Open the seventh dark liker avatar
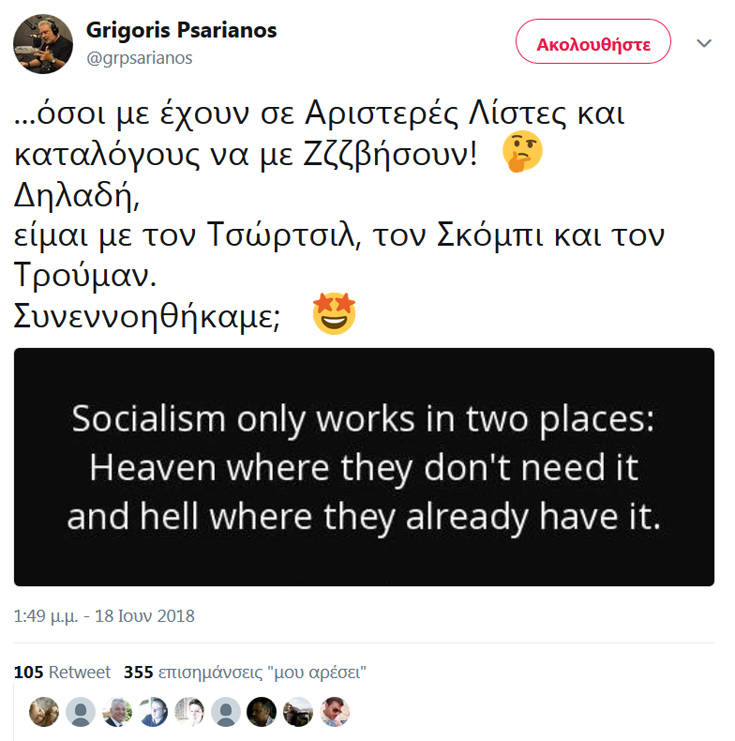 pyautogui.click(x=261, y=712)
